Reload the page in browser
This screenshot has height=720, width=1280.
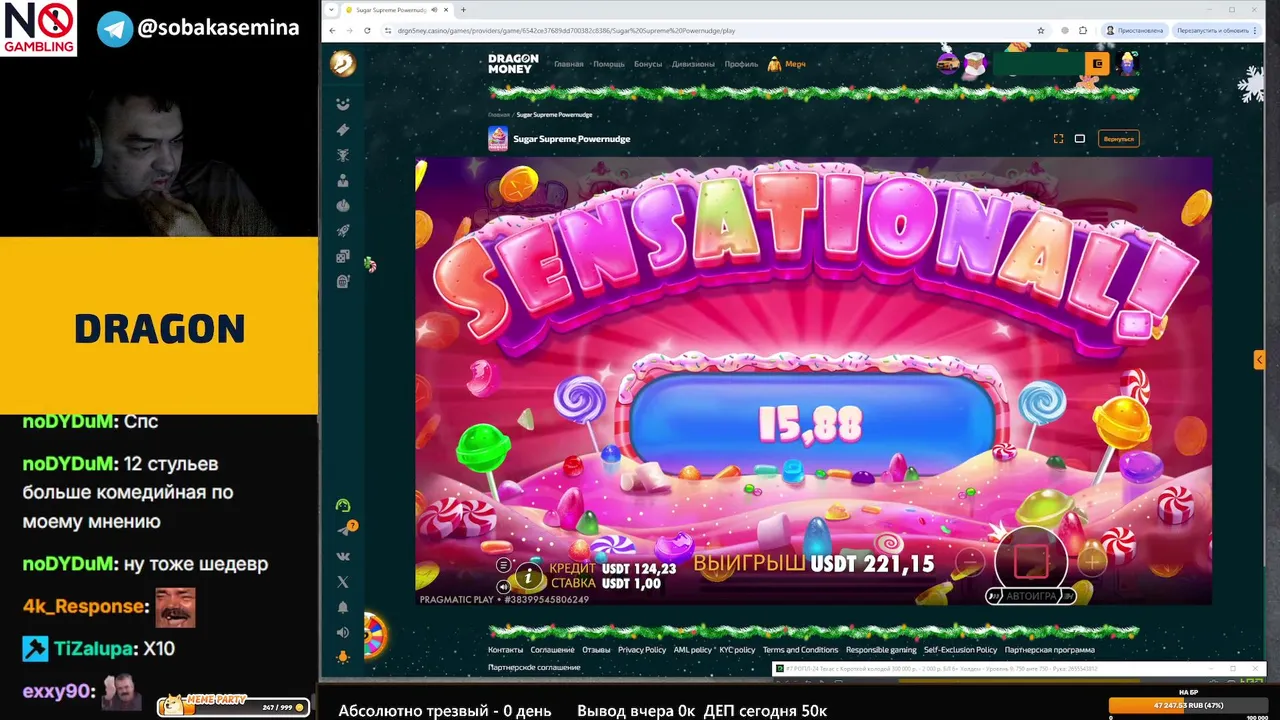(x=366, y=30)
